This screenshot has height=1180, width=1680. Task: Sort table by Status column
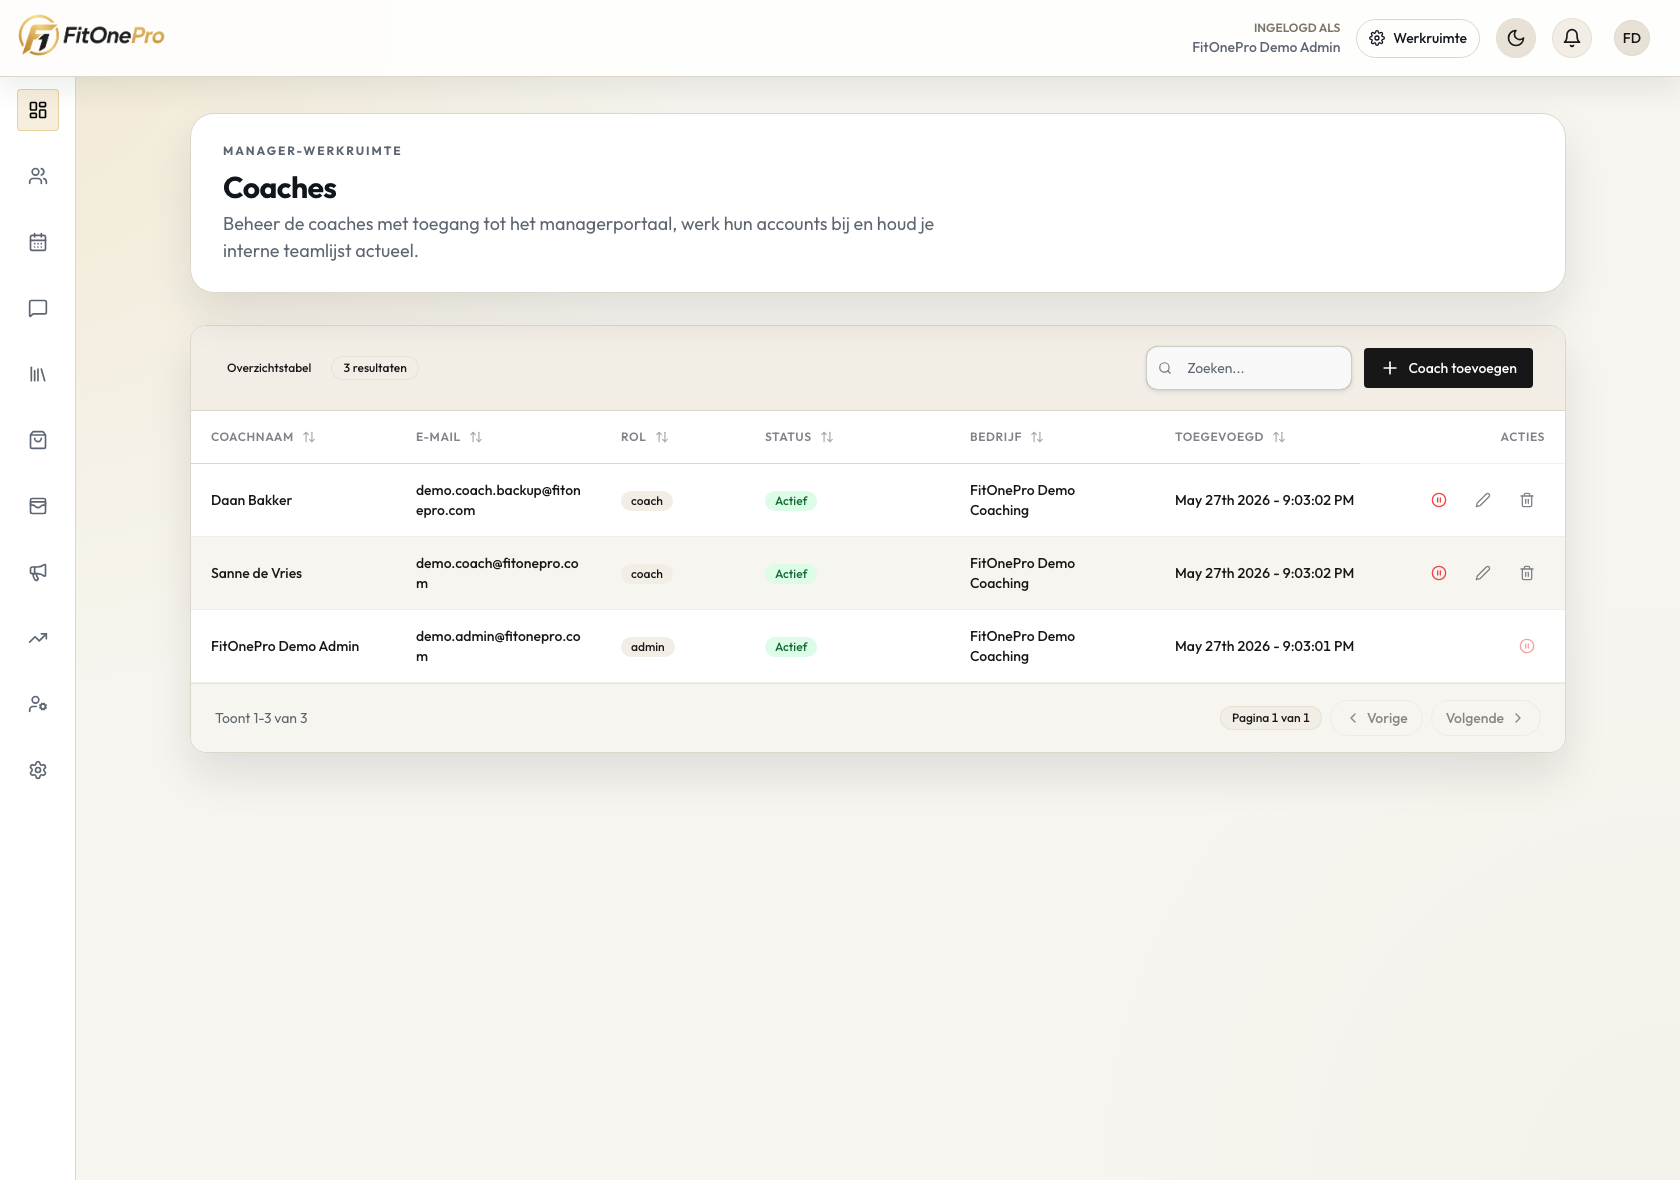click(x=799, y=437)
